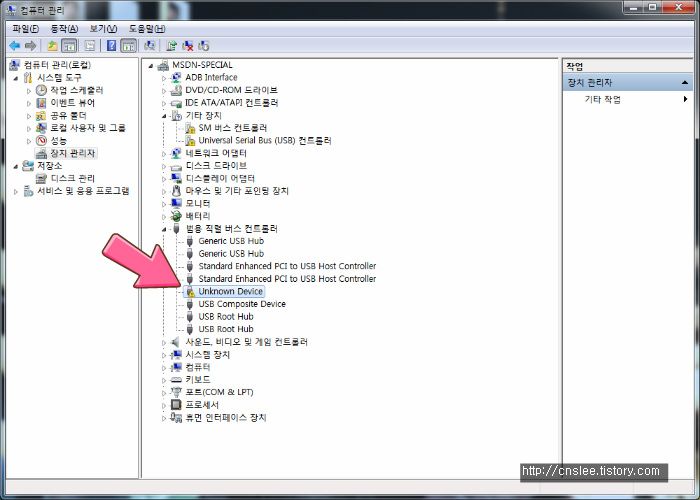Image resolution: width=700 pixels, height=500 pixels.
Task: Expand the ADB Interface node
Action: (x=164, y=78)
